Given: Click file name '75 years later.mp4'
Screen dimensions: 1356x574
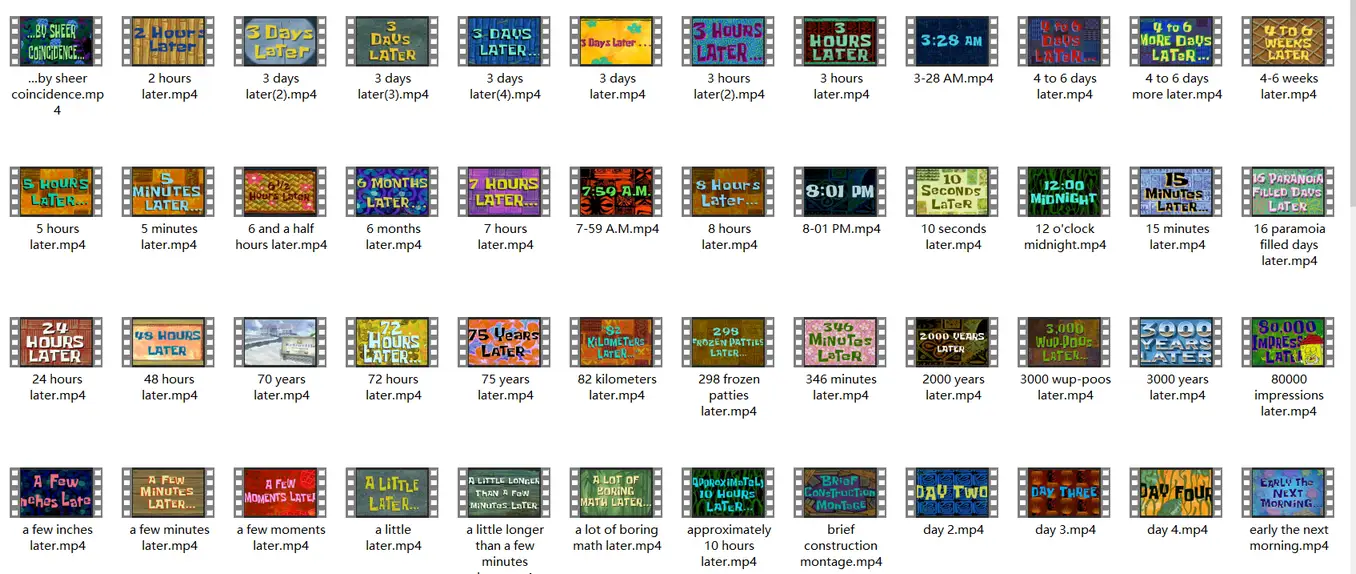Looking at the screenshot, I should coord(505,387).
